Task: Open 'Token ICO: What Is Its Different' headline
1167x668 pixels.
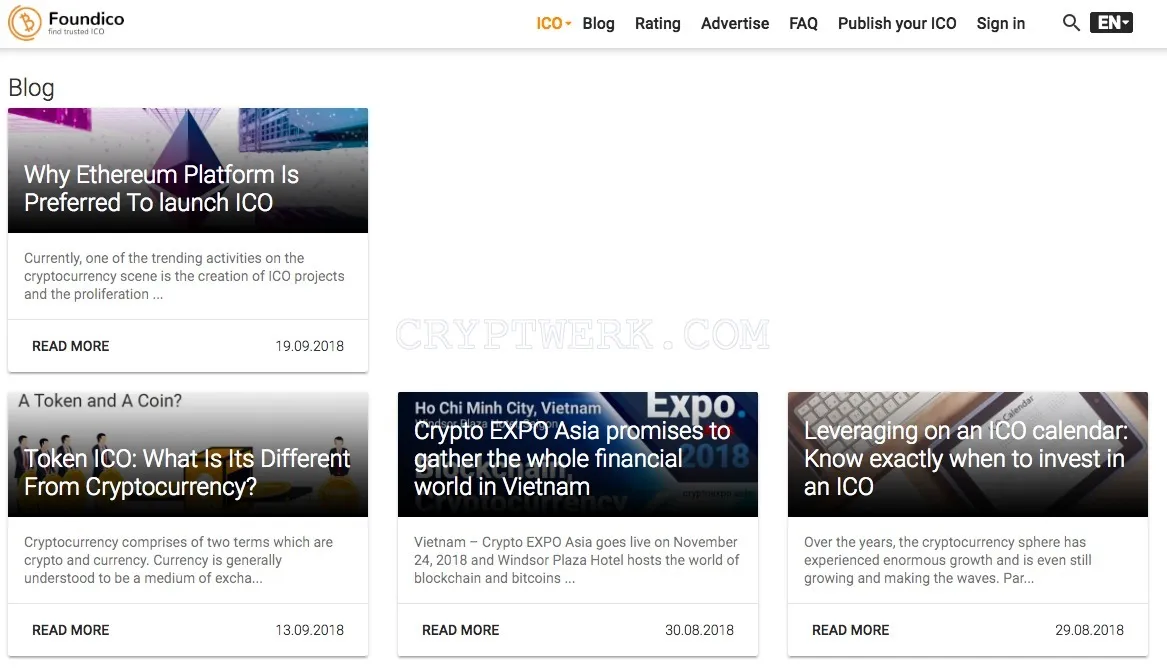Action: point(187,472)
